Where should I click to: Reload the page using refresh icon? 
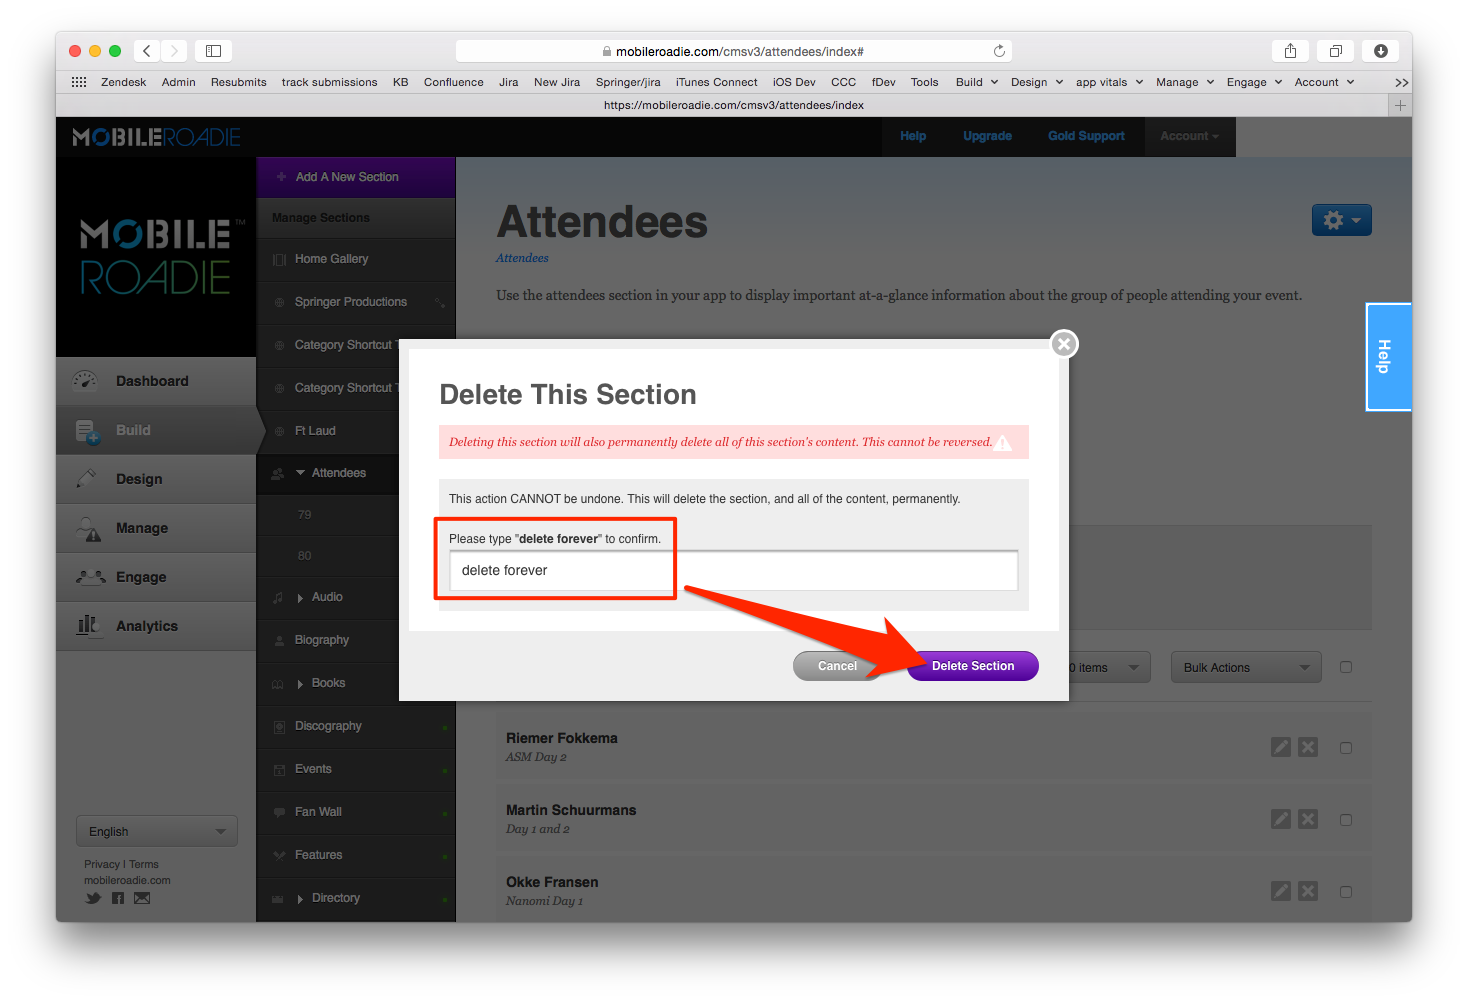[x=999, y=51]
